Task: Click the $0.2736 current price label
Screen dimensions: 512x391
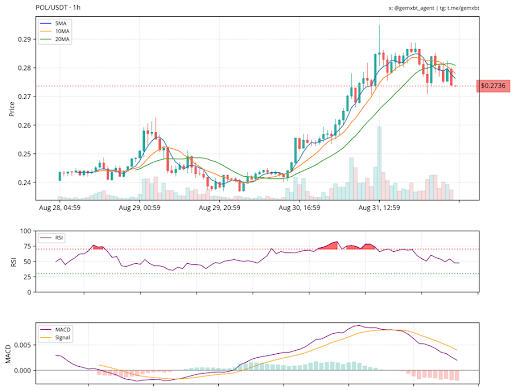Action: (x=493, y=86)
